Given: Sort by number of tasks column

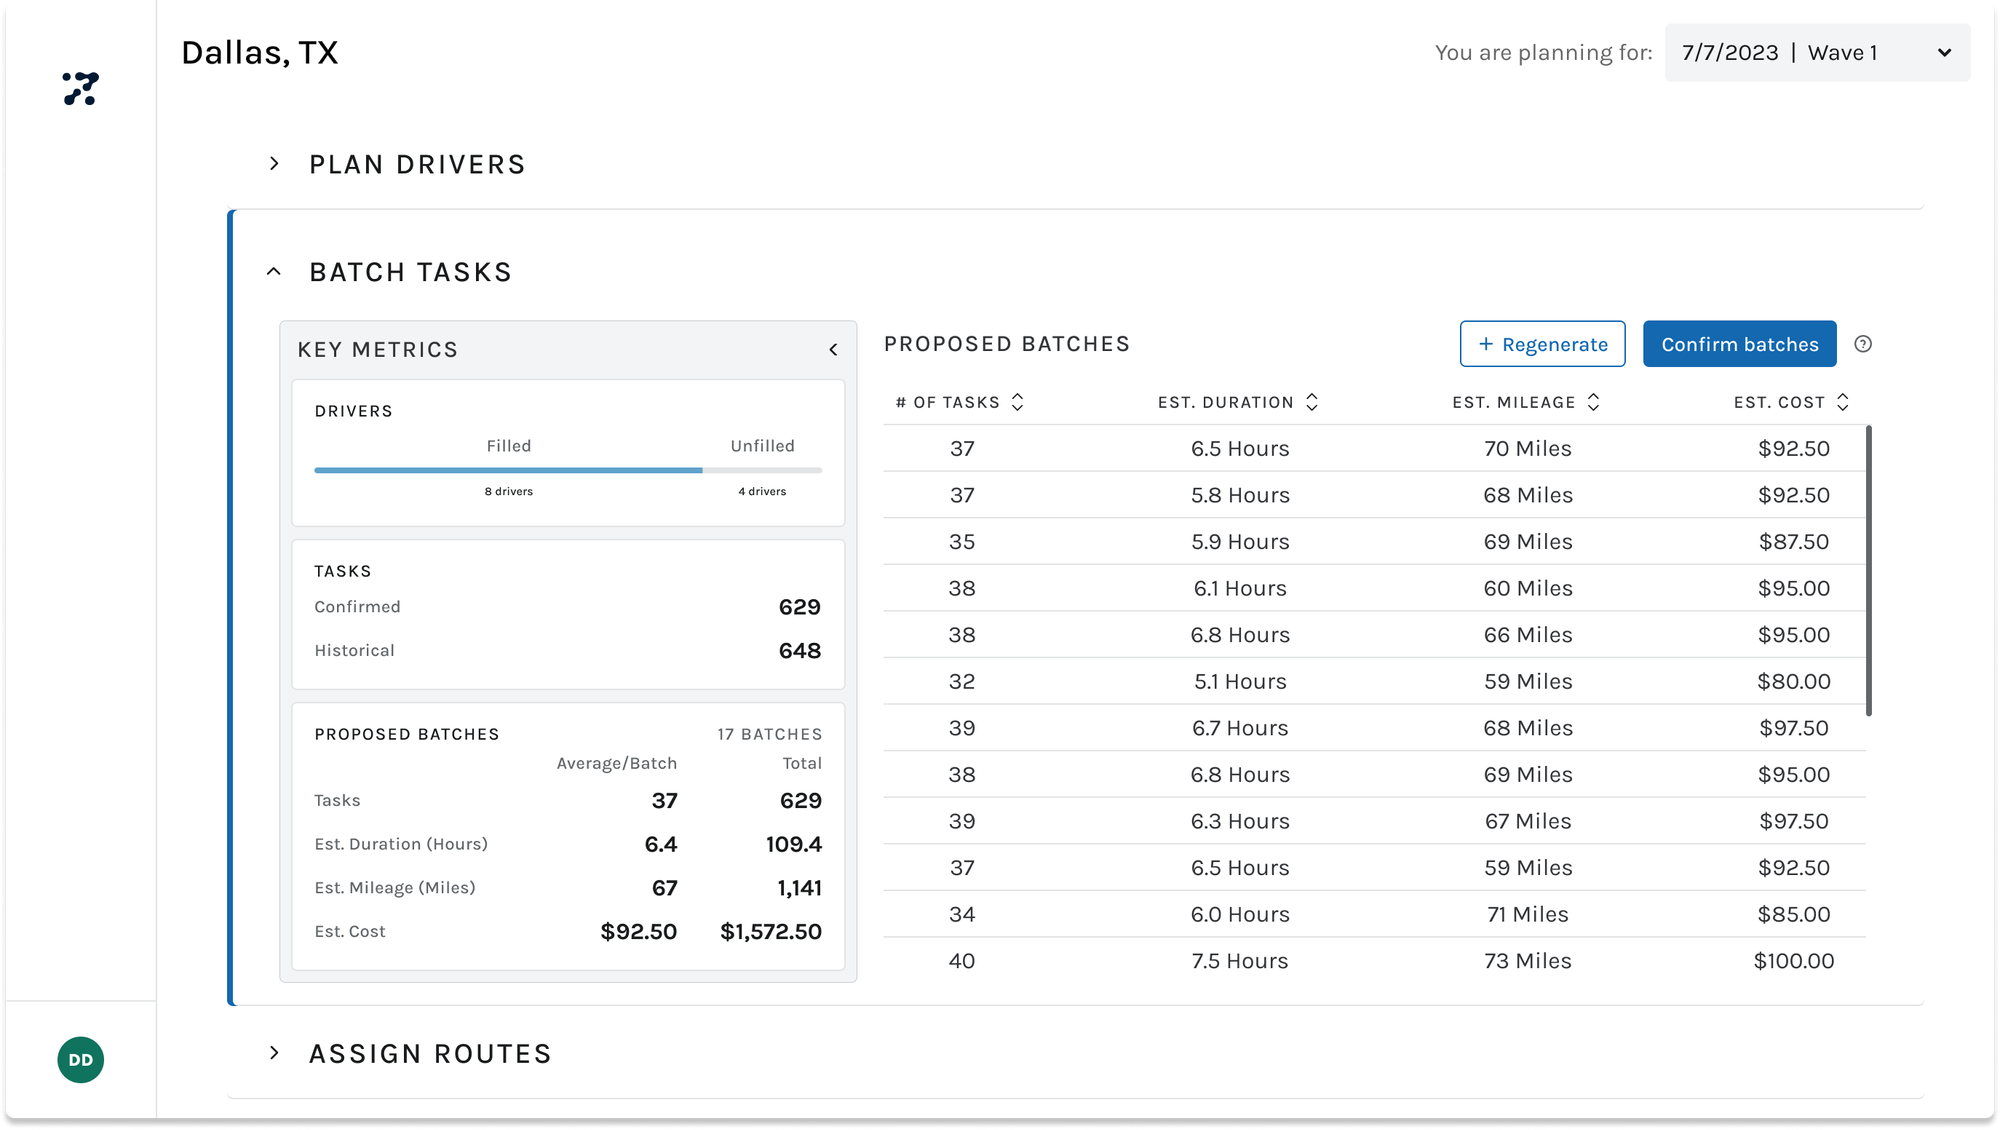Looking at the screenshot, I should (x=1017, y=402).
